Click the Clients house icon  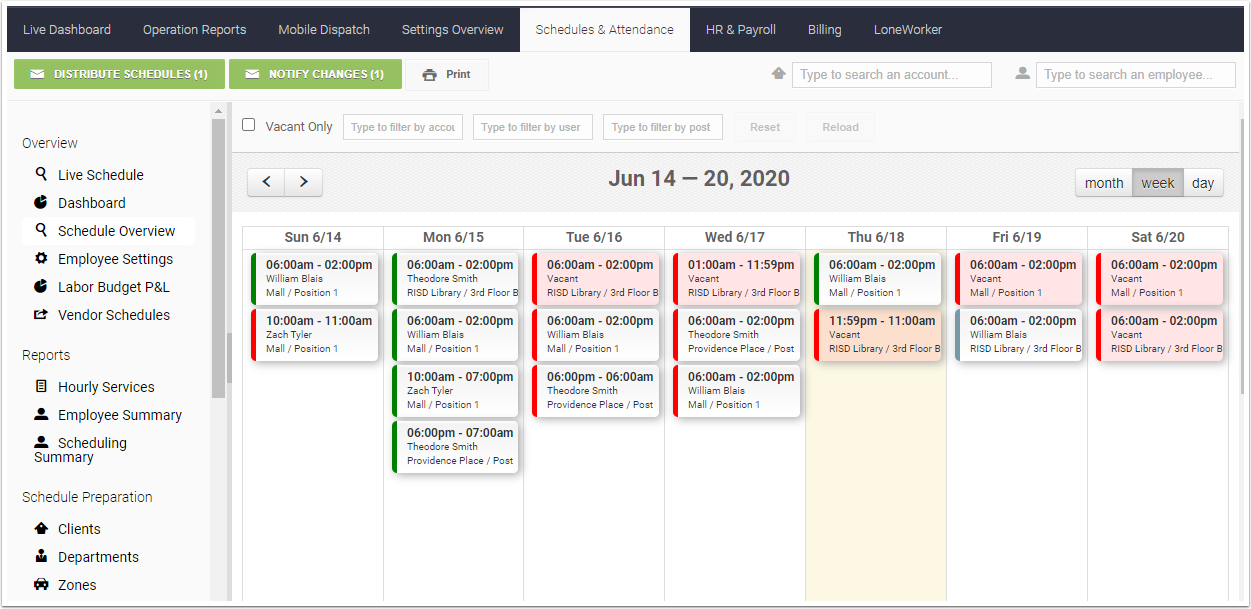point(41,528)
